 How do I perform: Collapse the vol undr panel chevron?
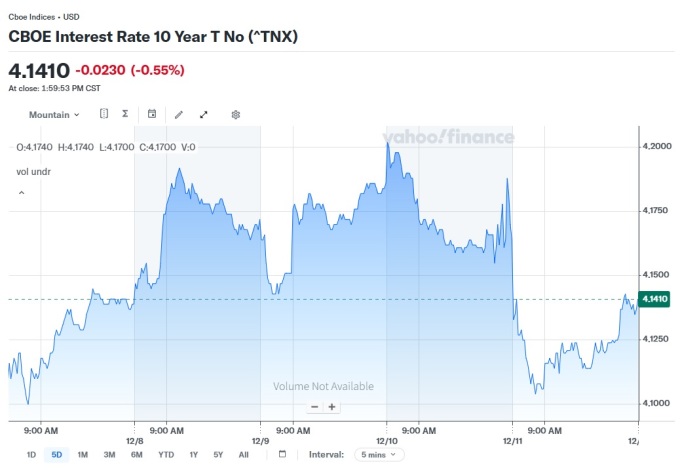(21, 192)
